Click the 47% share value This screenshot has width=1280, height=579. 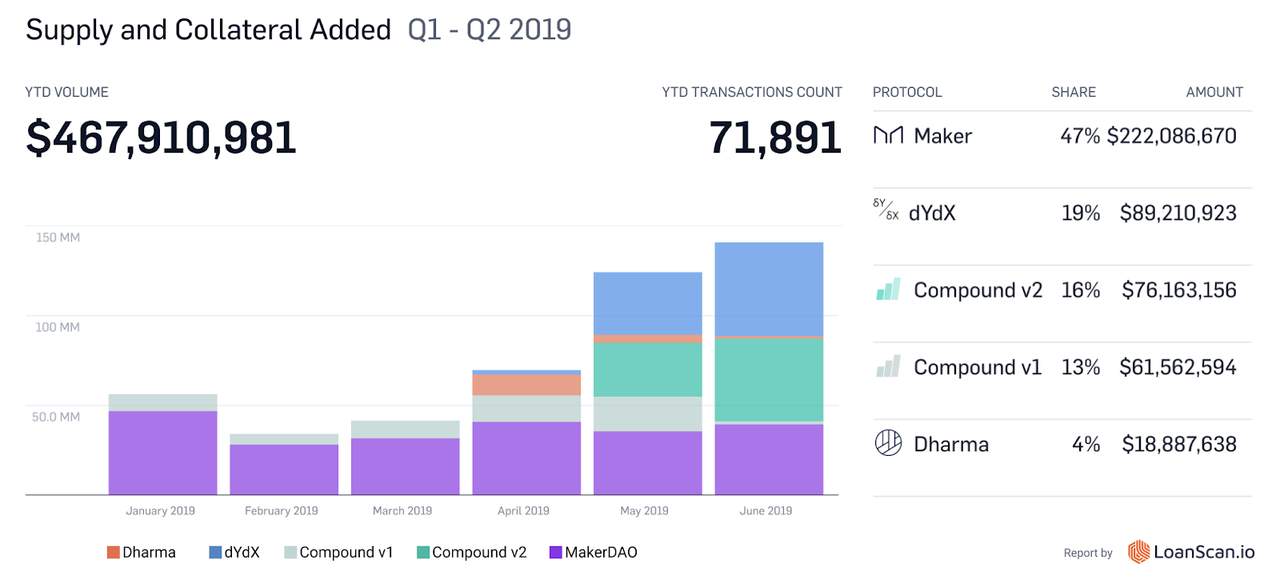(x=1080, y=136)
